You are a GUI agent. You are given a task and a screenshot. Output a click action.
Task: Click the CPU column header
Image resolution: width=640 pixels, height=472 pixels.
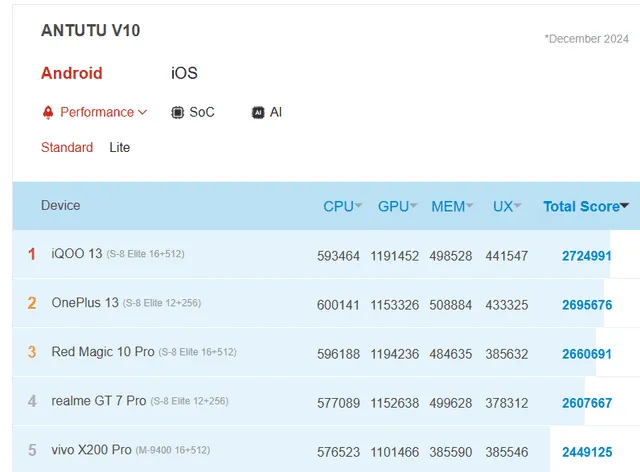point(338,206)
